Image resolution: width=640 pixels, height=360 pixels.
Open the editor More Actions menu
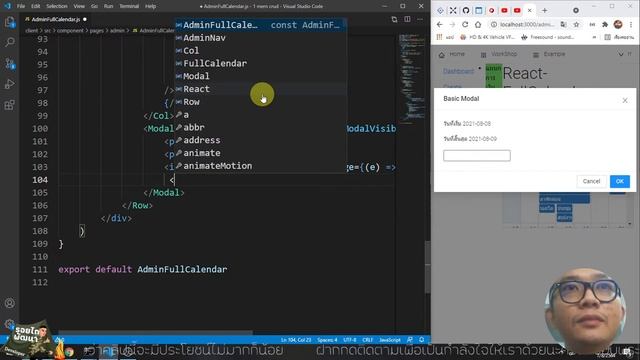coord(420,19)
